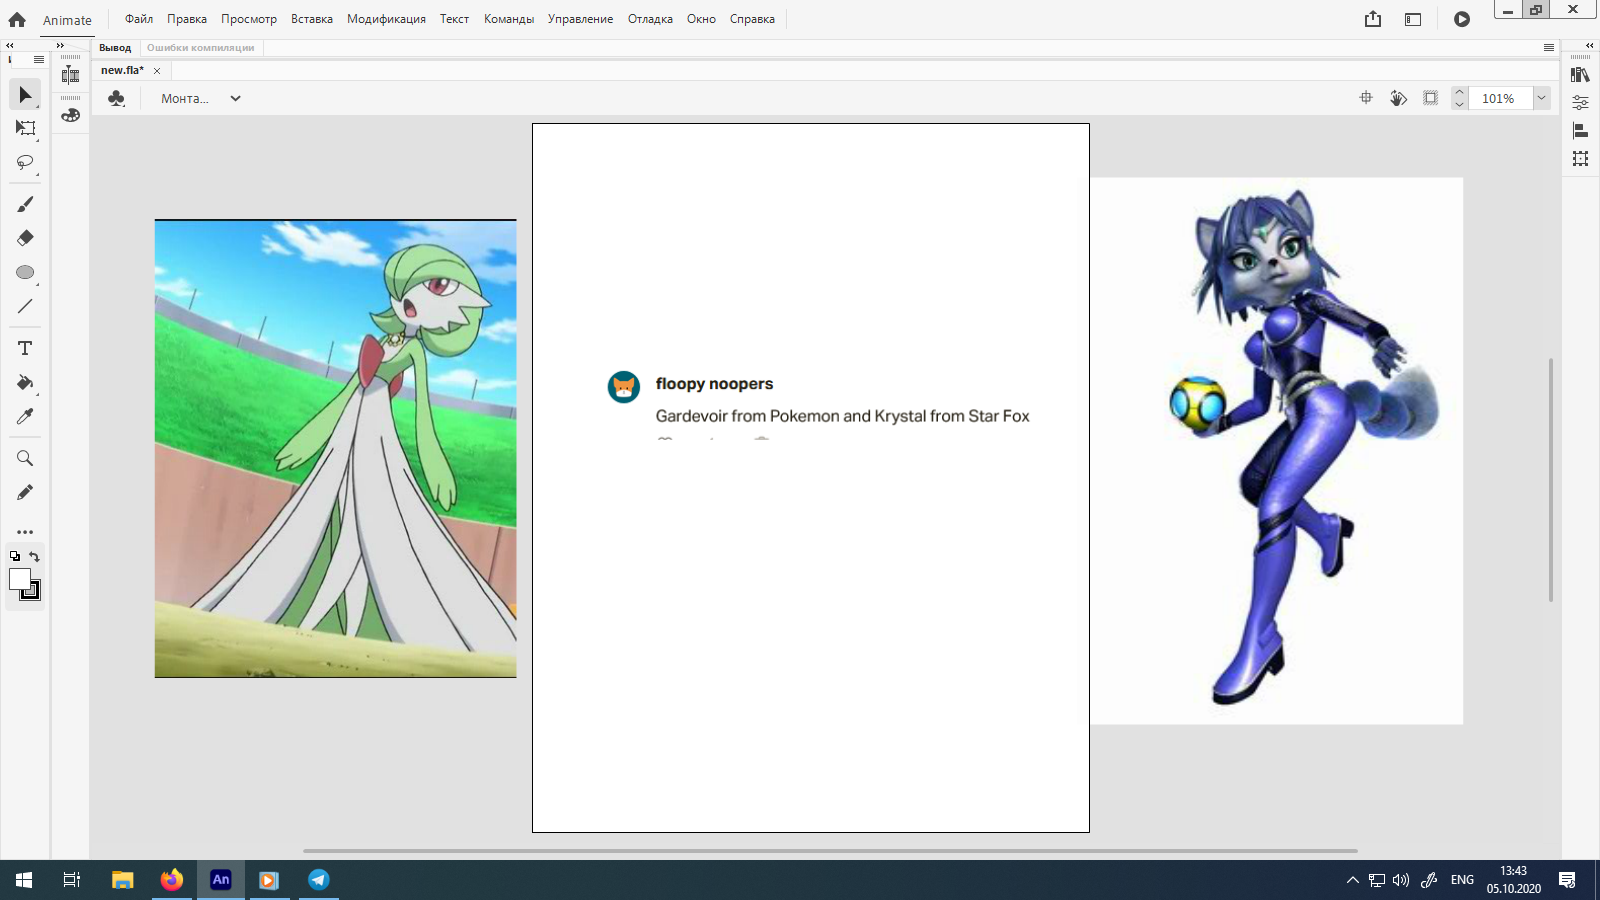Select the Zoom magnifier tool
Screen dimensions: 1600x900
(25, 458)
